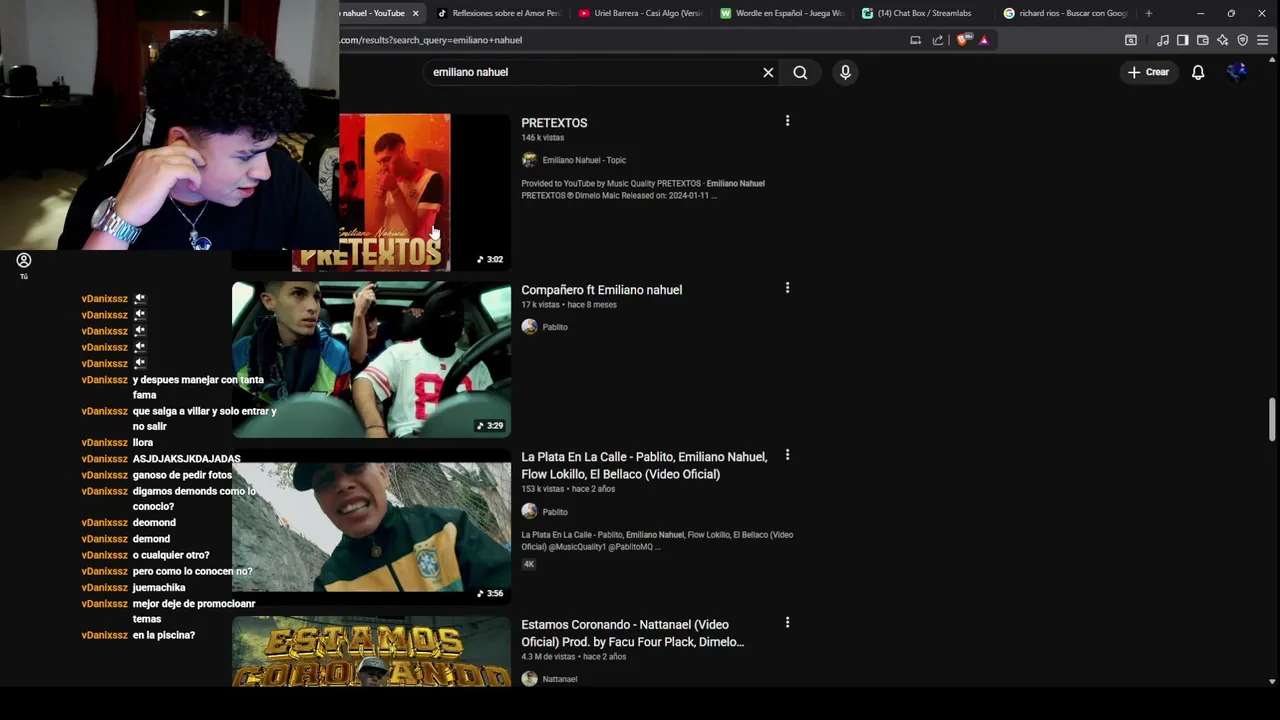Viewport: 1280px width, 720px height.
Task: Open the more options menu for La Plata En La Calle
Action: (787, 455)
